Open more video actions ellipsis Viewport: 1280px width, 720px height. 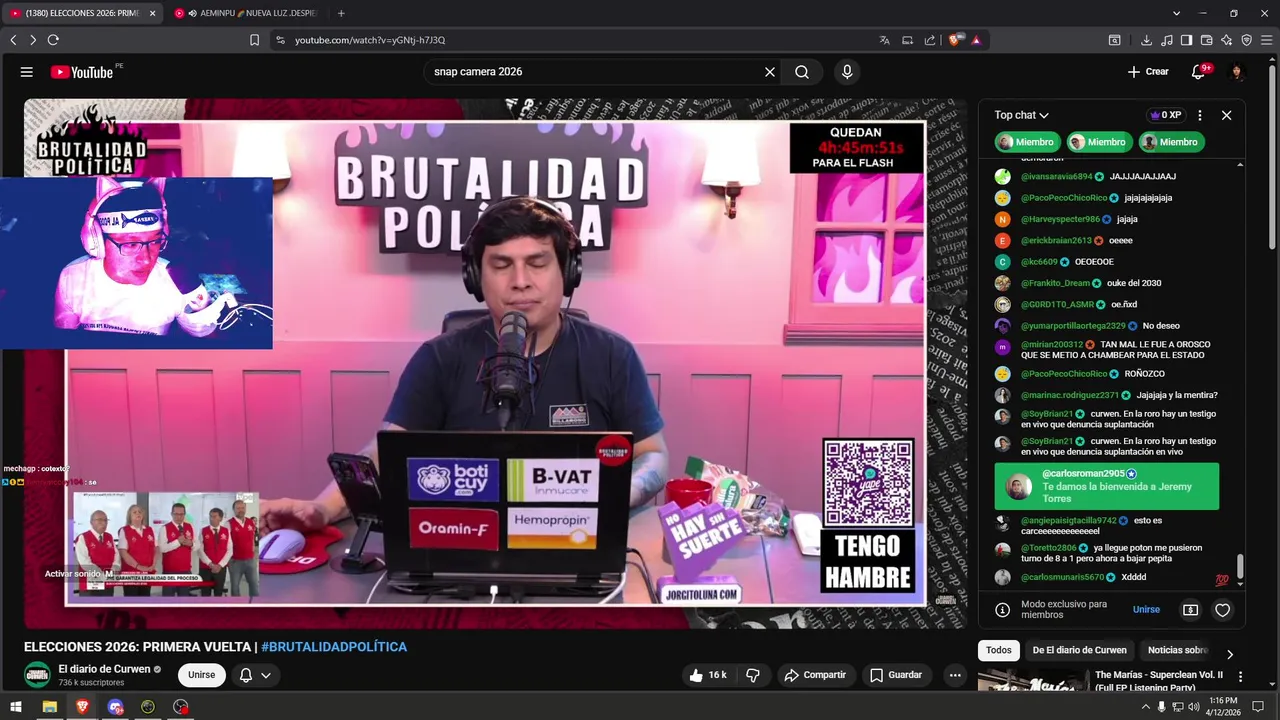pyautogui.click(x=955, y=675)
